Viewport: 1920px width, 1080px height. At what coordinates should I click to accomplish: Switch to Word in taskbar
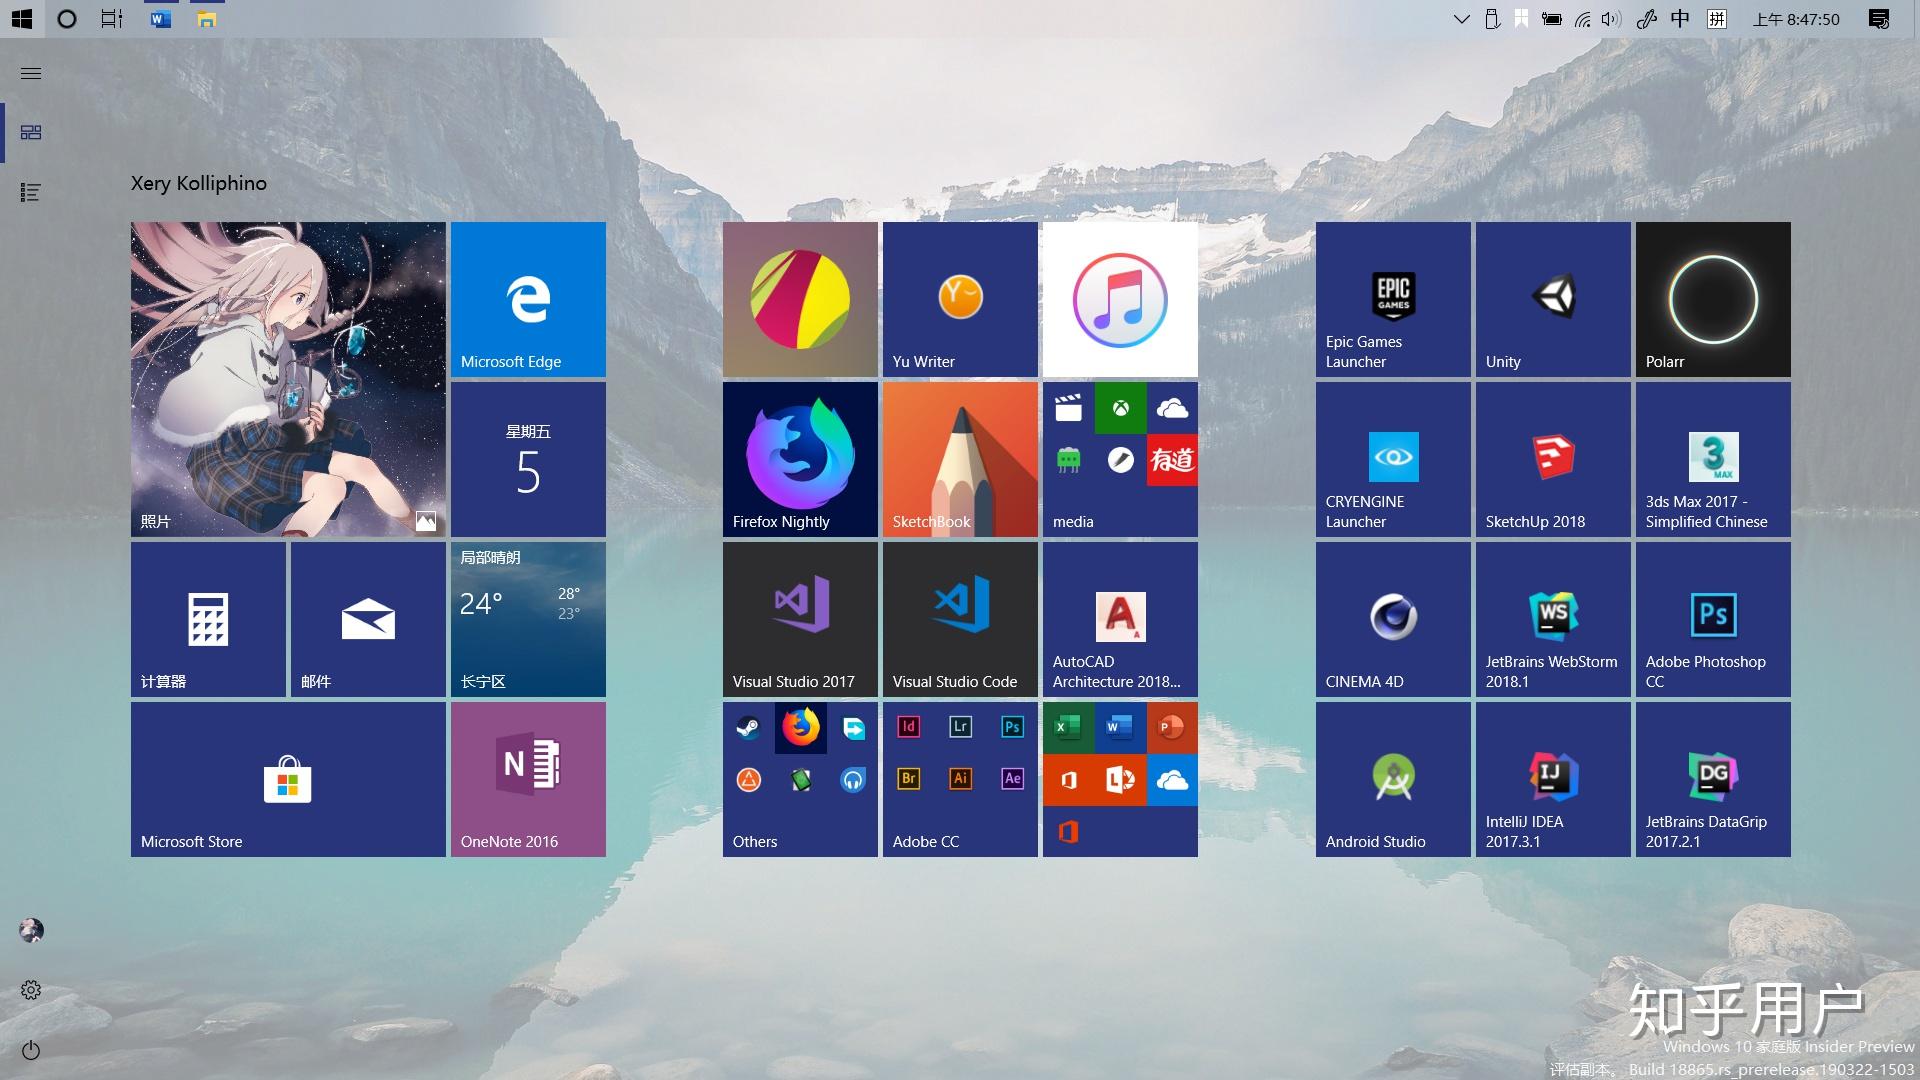tap(160, 19)
